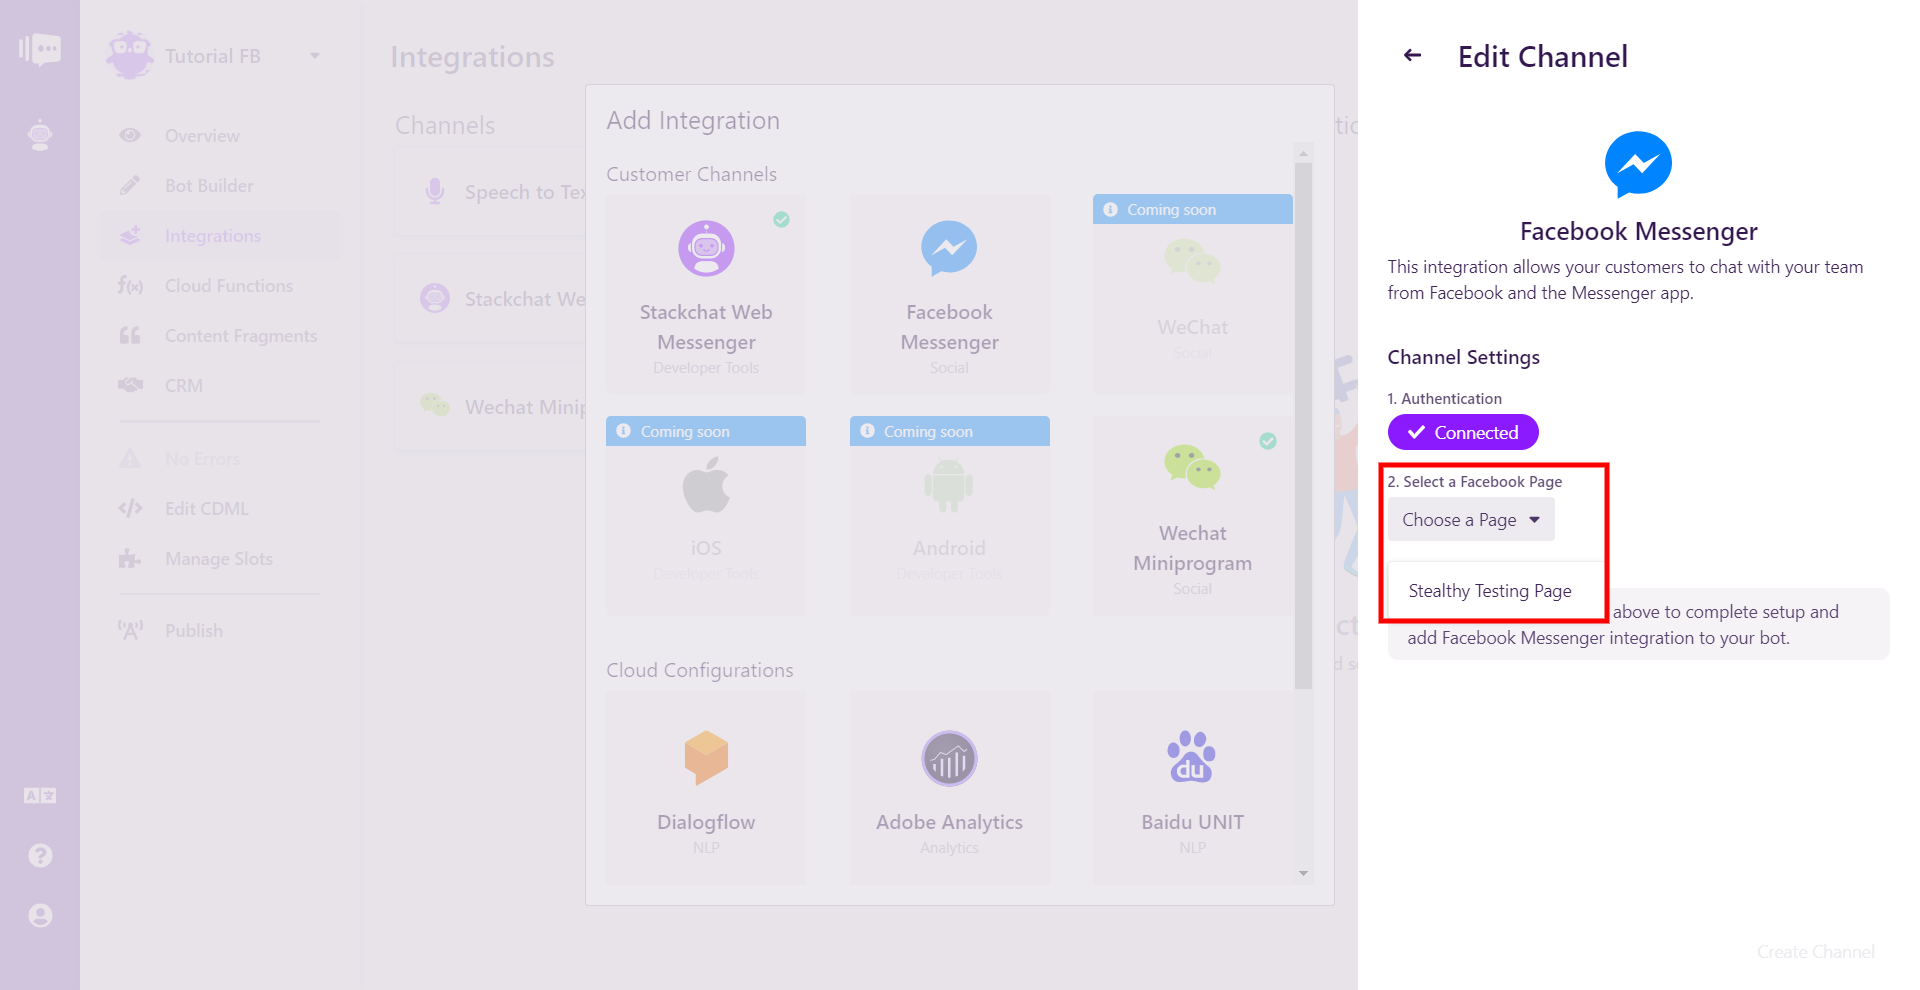1920x990 pixels.
Task: Click the Cloud Configurations heading
Action: pyautogui.click(x=700, y=670)
